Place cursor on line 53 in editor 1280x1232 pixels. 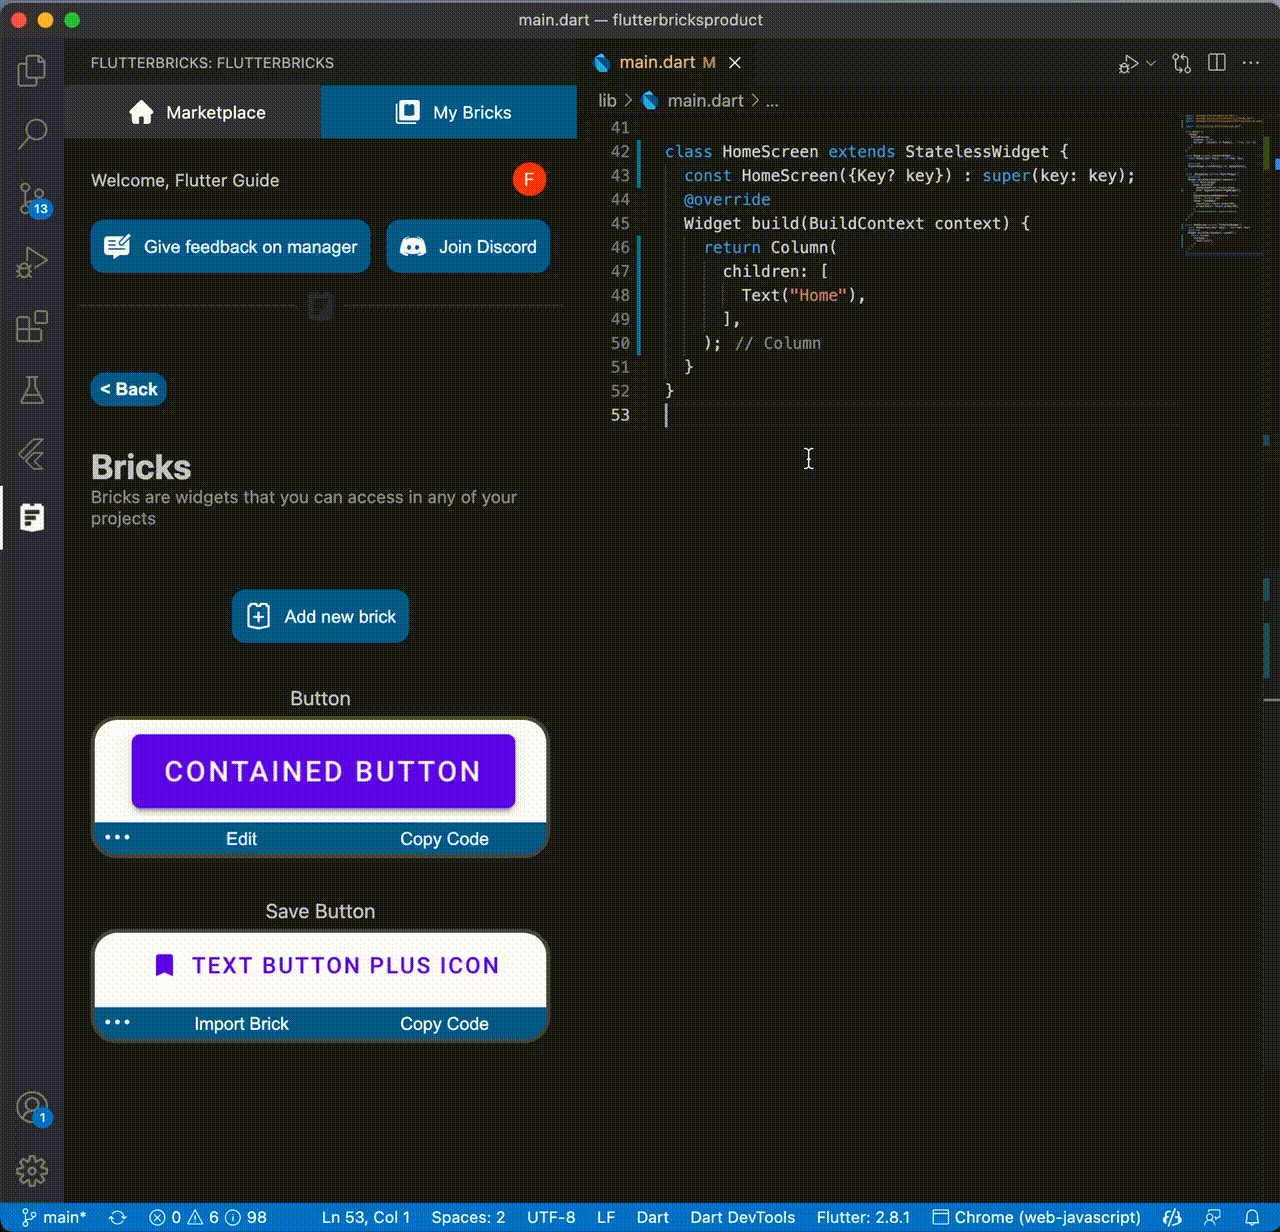coord(920,415)
